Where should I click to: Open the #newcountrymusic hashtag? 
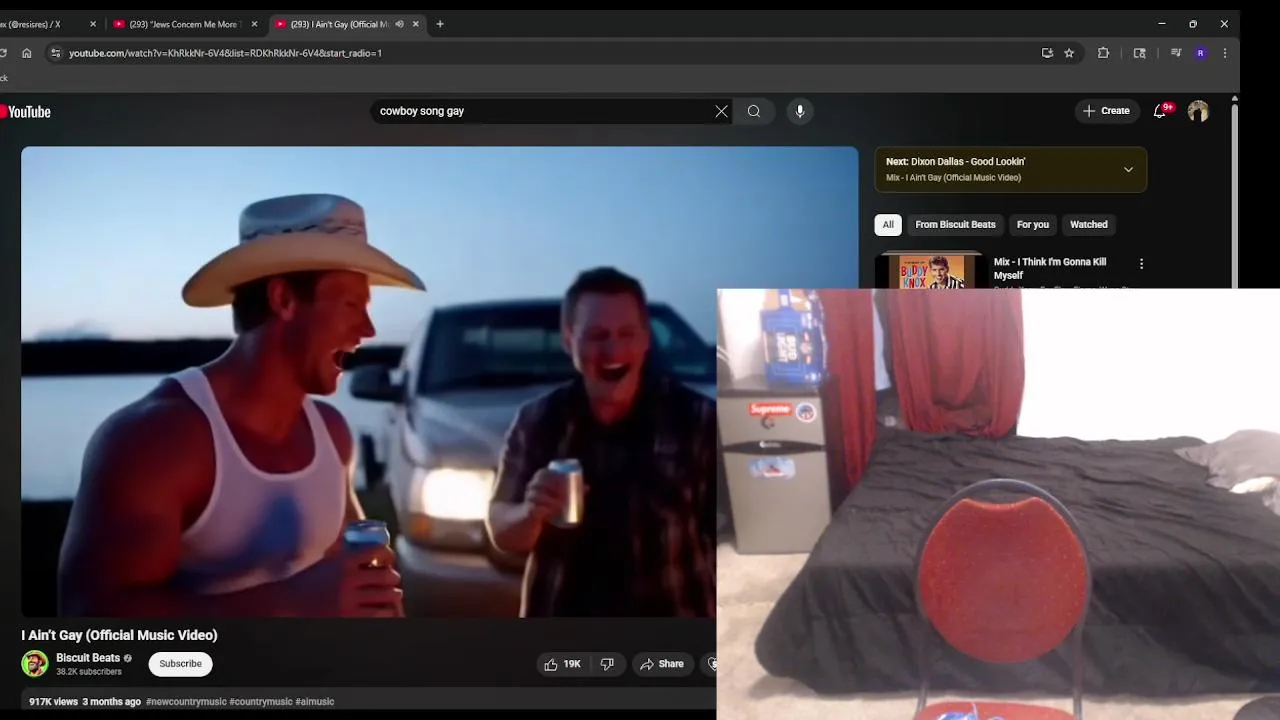point(186,702)
